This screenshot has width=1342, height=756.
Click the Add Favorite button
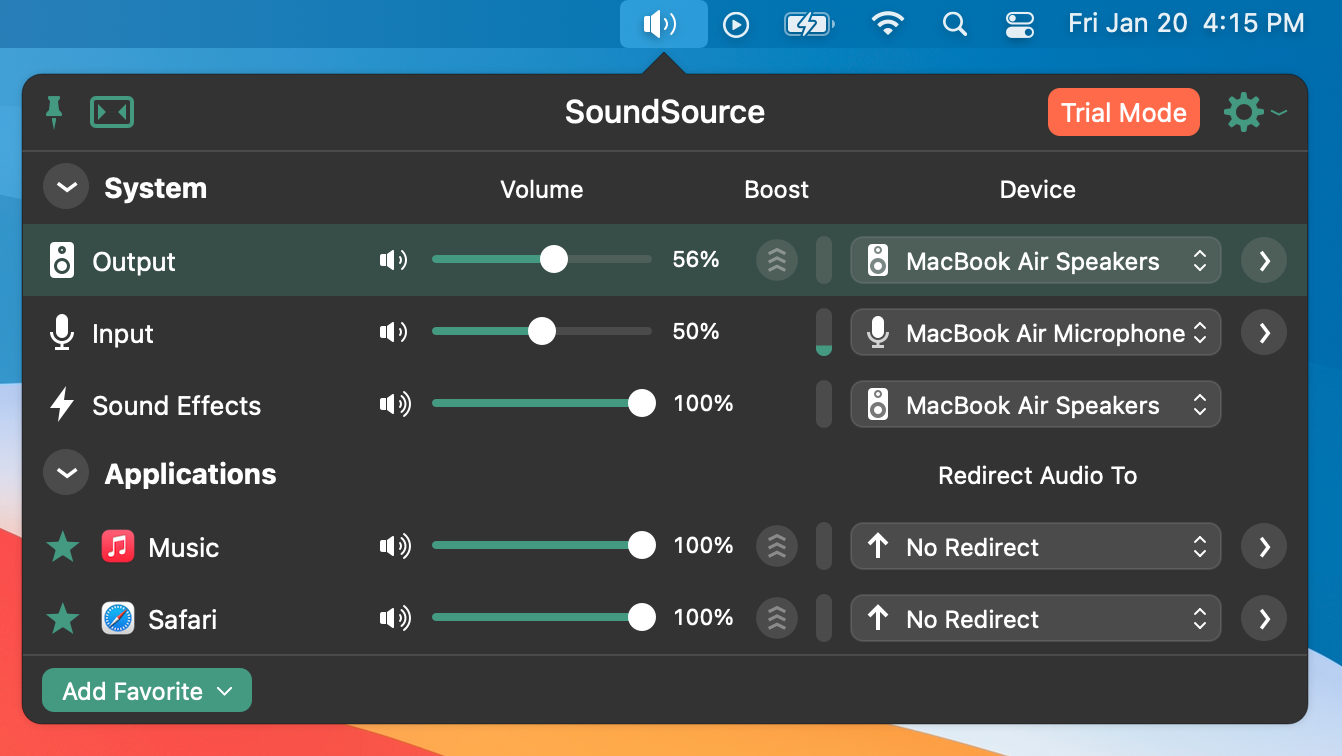pyautogui.click(x=147, y=690)
